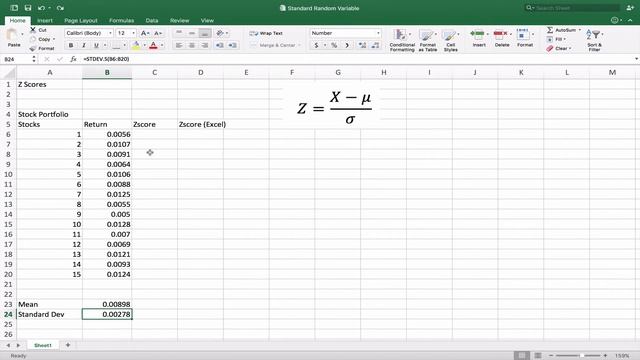Apply the red font color

click(153, 45)
